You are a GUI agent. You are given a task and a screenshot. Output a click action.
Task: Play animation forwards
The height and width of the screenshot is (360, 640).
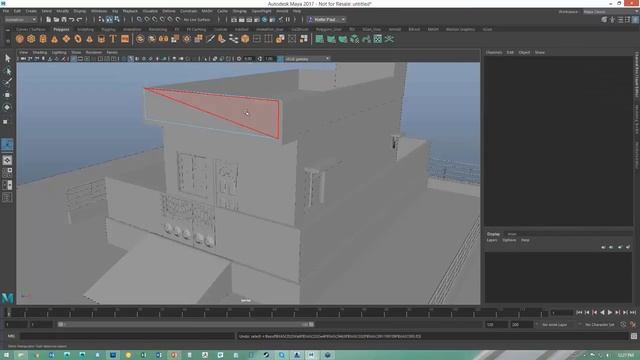(x=610, y=312)
